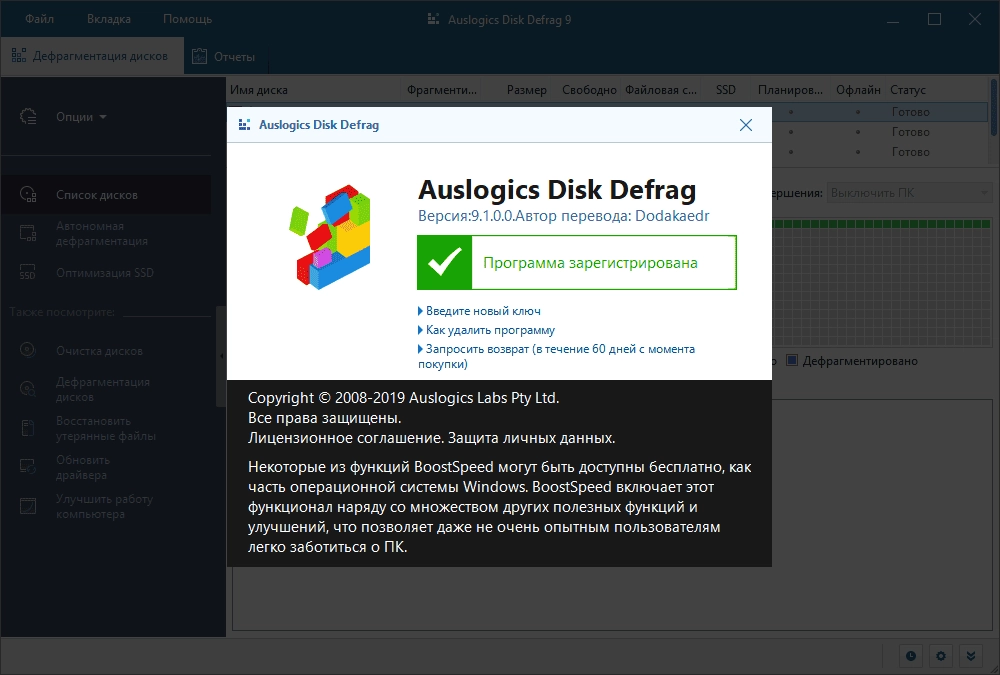
Task: Click the double chevron down icon
Action: 971,656
